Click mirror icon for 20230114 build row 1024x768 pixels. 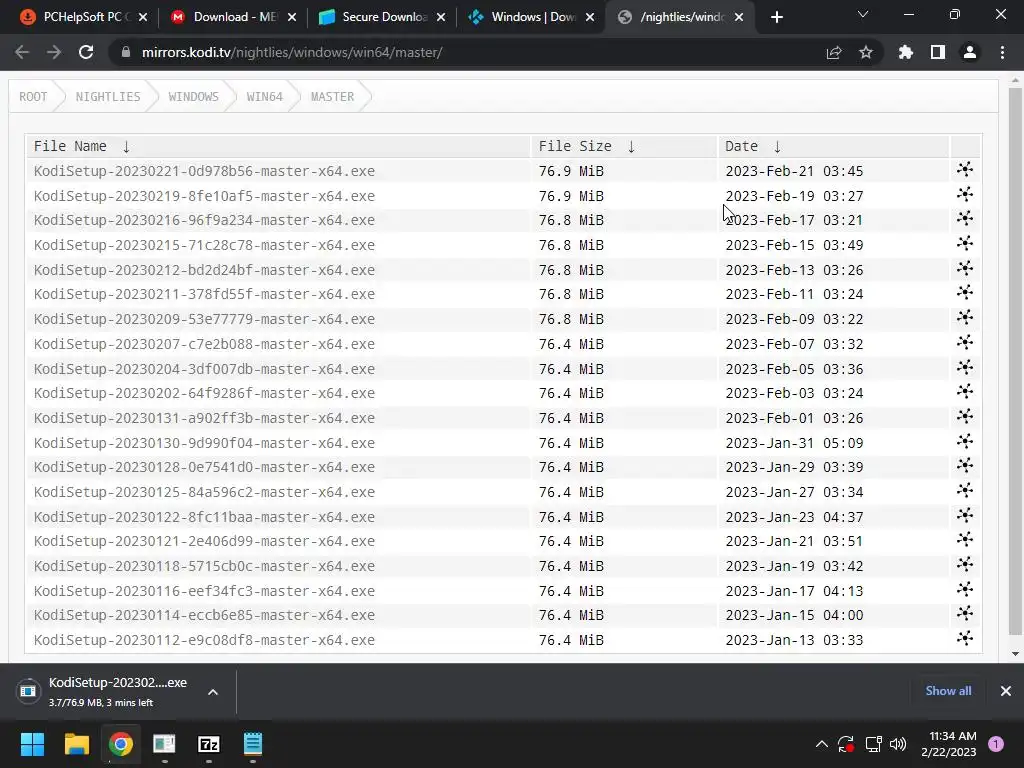[965, 613]
